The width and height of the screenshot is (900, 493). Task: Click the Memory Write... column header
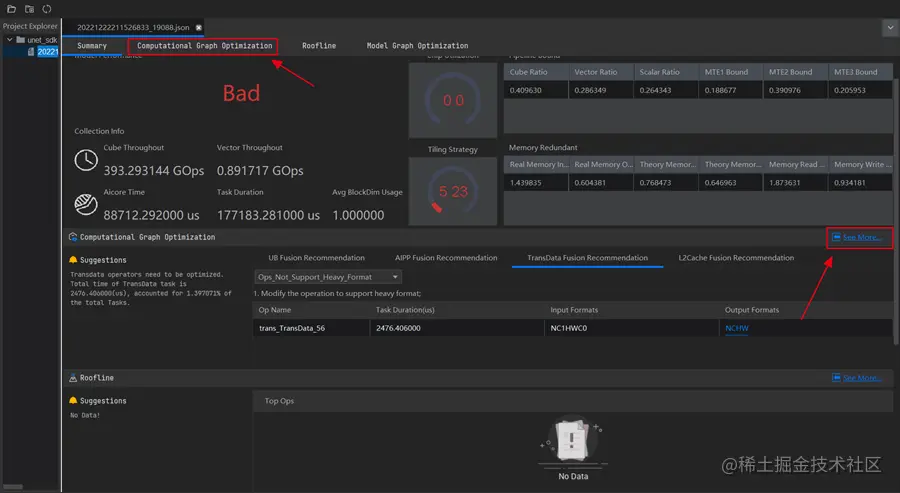coord(860,164)
